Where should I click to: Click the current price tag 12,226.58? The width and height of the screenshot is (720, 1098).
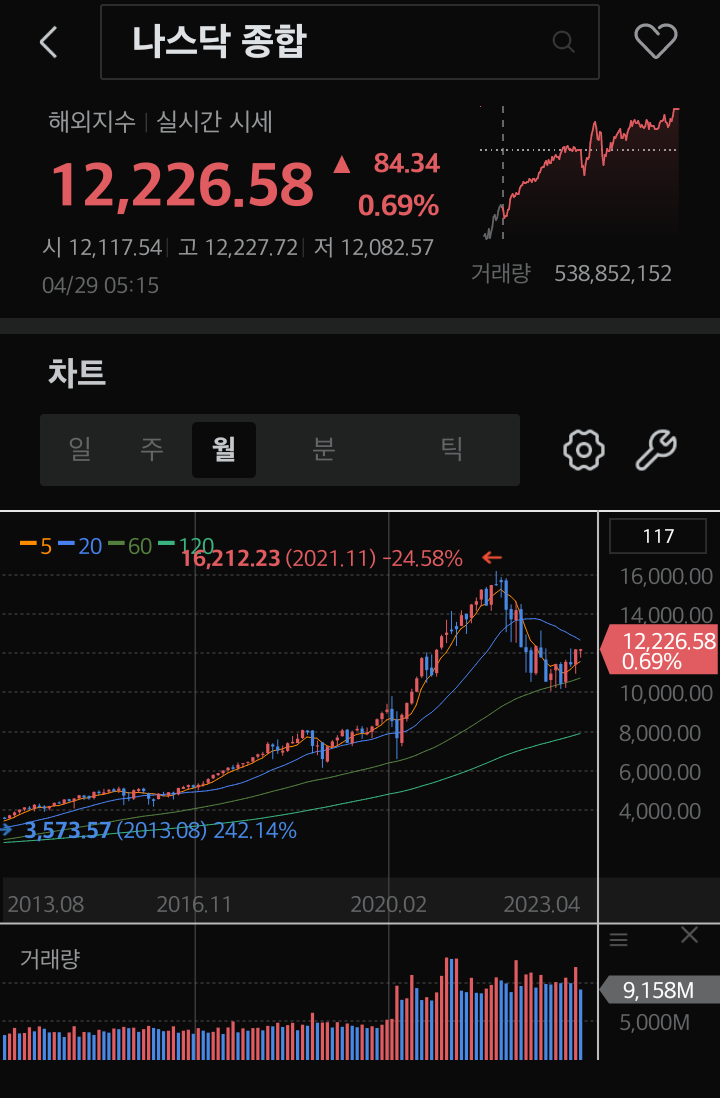click(x=660, y=650)
